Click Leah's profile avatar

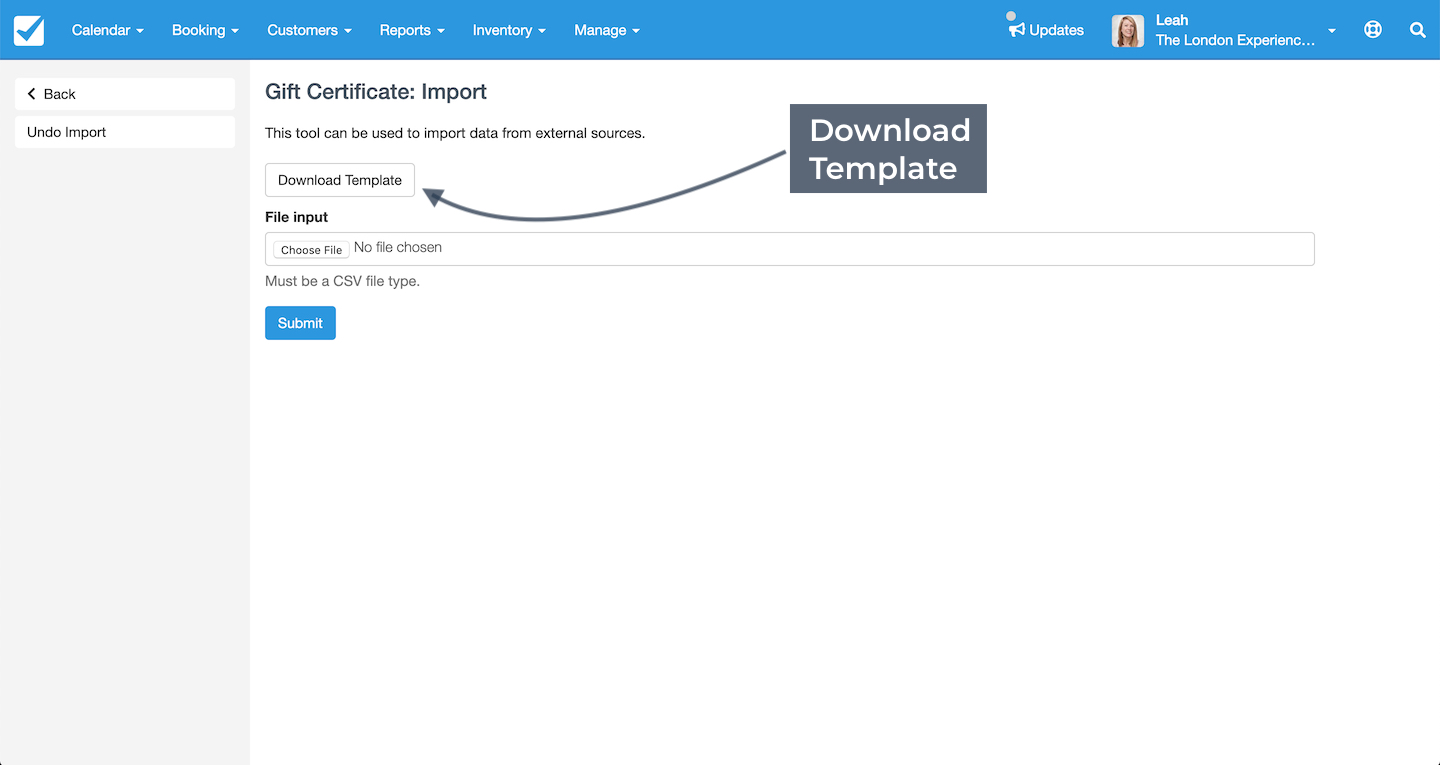coord(1128,31)
